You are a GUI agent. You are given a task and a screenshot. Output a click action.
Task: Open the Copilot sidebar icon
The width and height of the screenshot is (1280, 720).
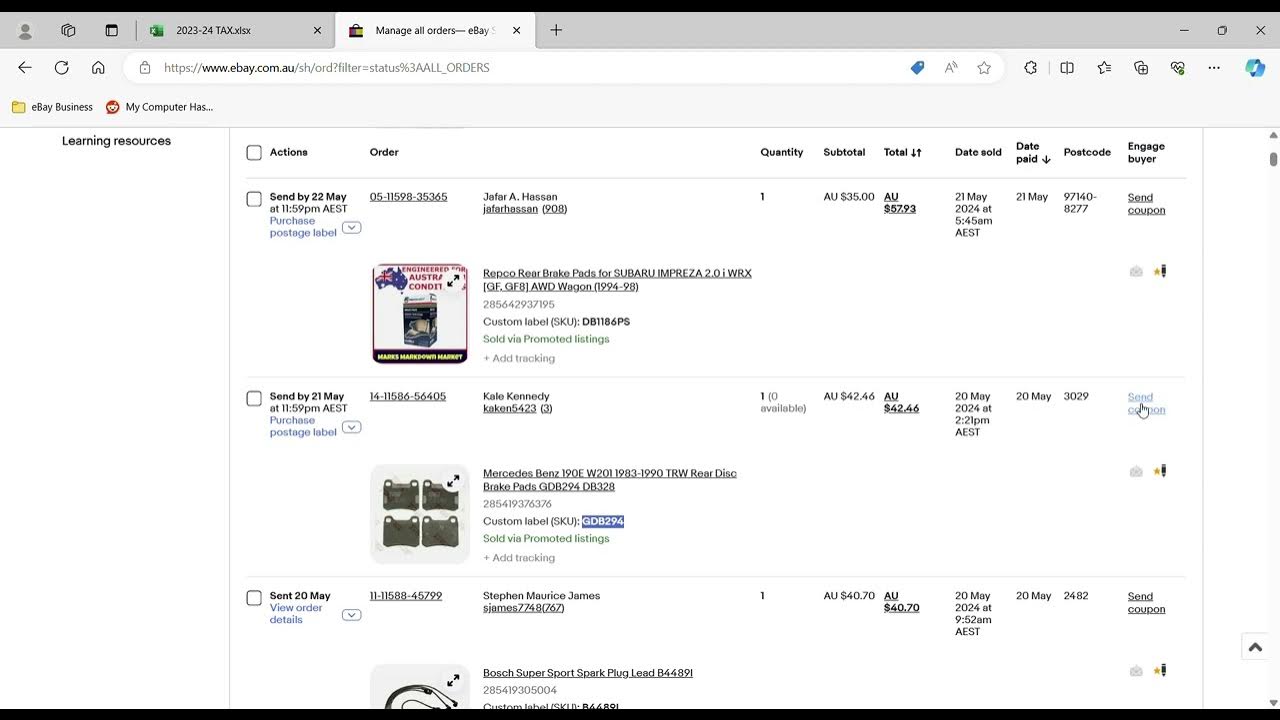(1255, 68)
